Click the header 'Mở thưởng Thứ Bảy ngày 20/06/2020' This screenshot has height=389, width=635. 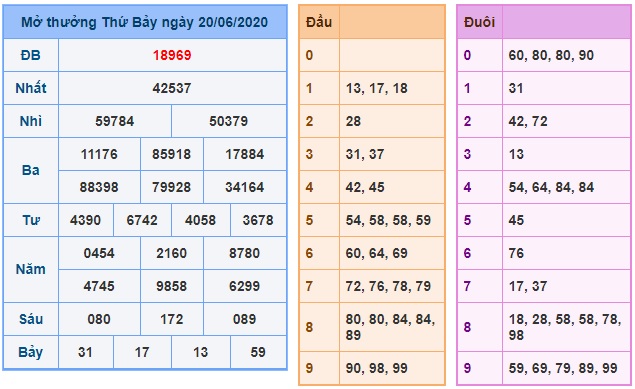point(145,22)
